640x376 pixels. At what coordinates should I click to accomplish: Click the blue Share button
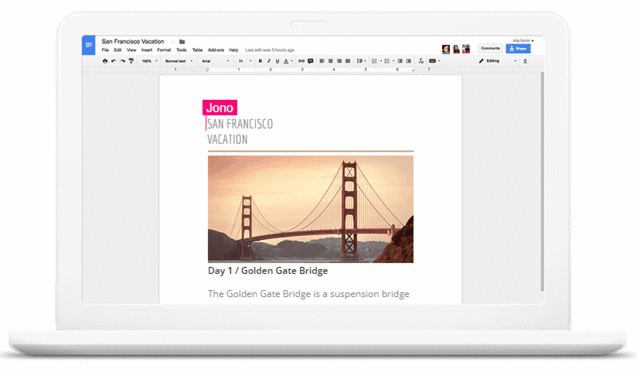(518, 49)
